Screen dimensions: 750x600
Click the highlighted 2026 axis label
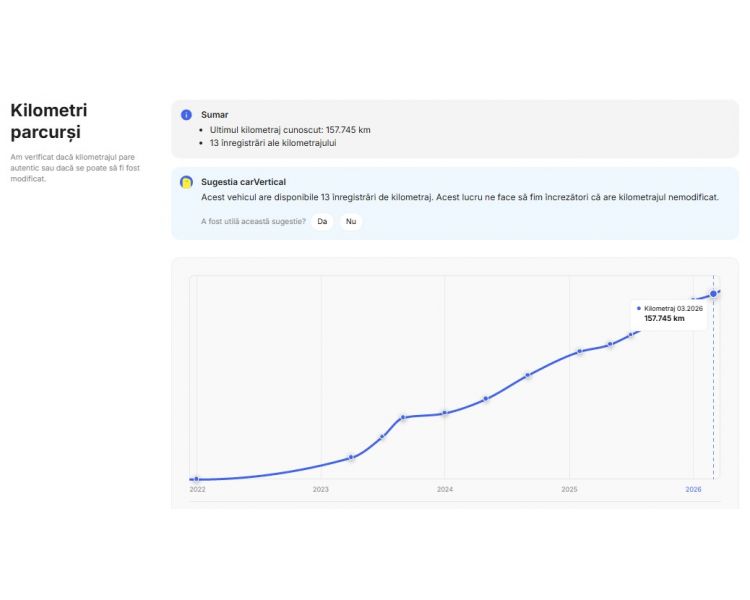coord(693,489)
